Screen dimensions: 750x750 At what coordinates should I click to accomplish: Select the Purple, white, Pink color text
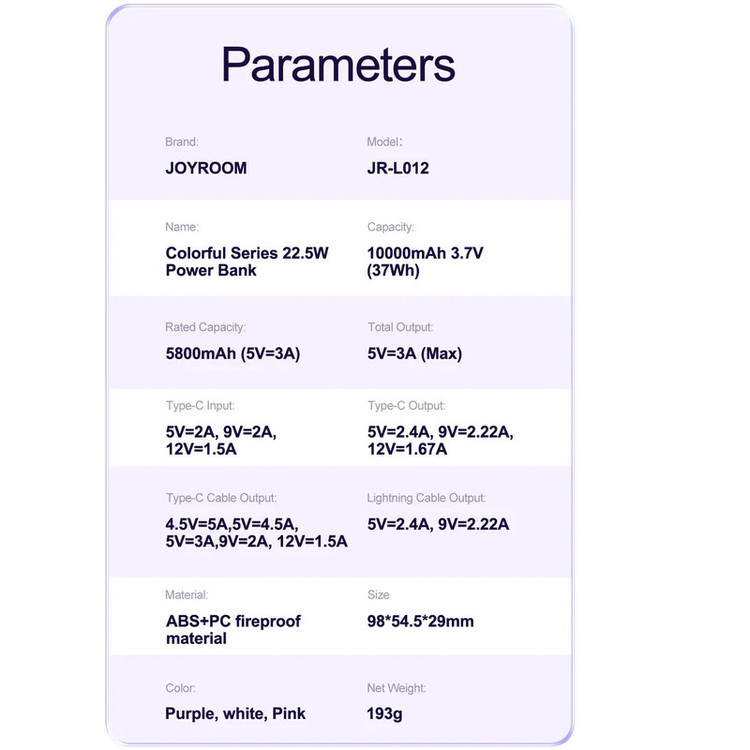[235, 713]
